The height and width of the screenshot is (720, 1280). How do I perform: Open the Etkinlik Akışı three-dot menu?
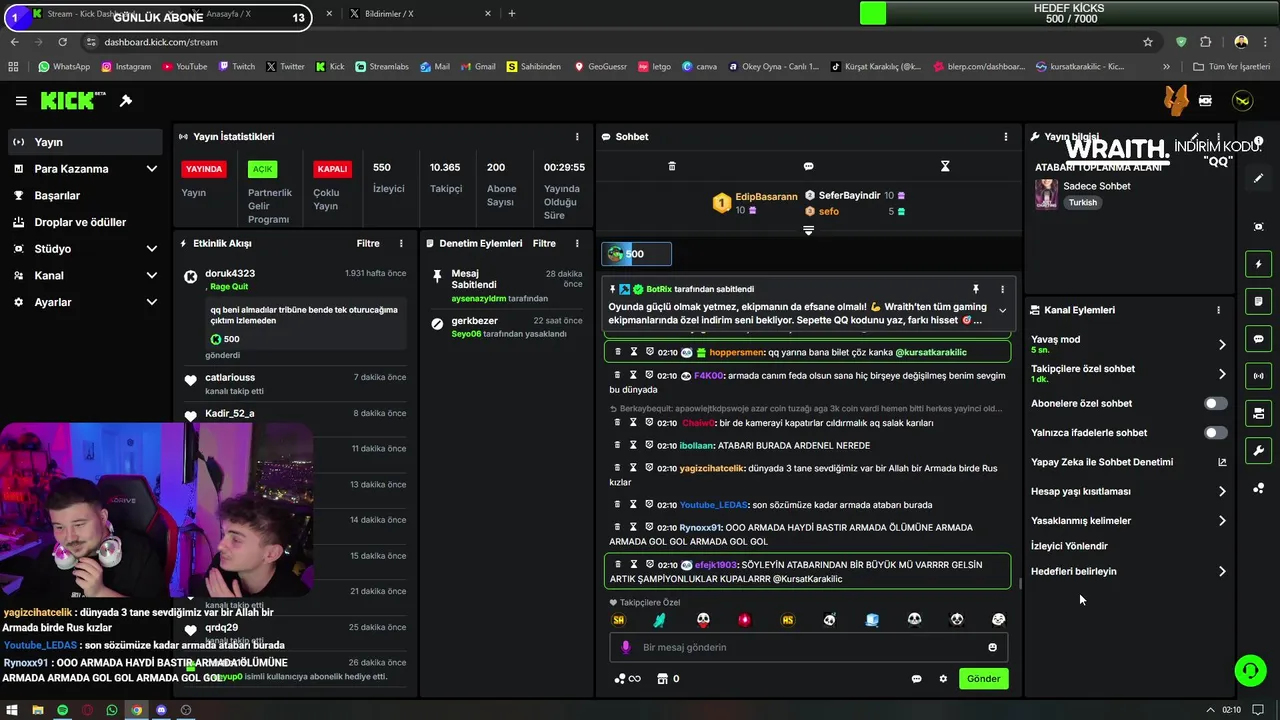(x=401, y=243)
